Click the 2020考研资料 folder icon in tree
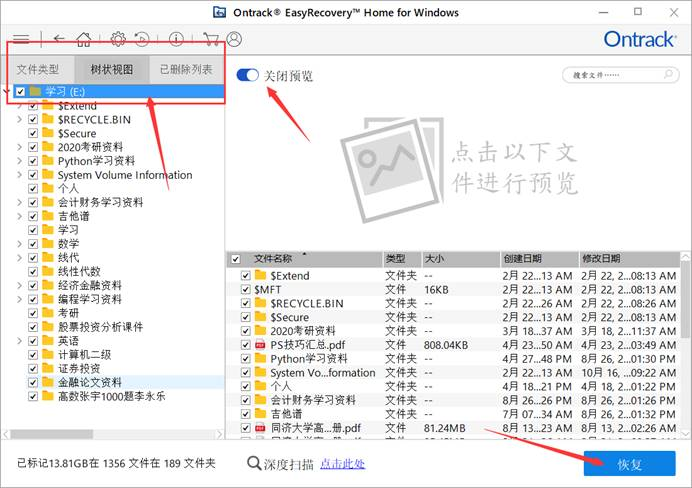The image size is (692, 488). click(48, 147)
